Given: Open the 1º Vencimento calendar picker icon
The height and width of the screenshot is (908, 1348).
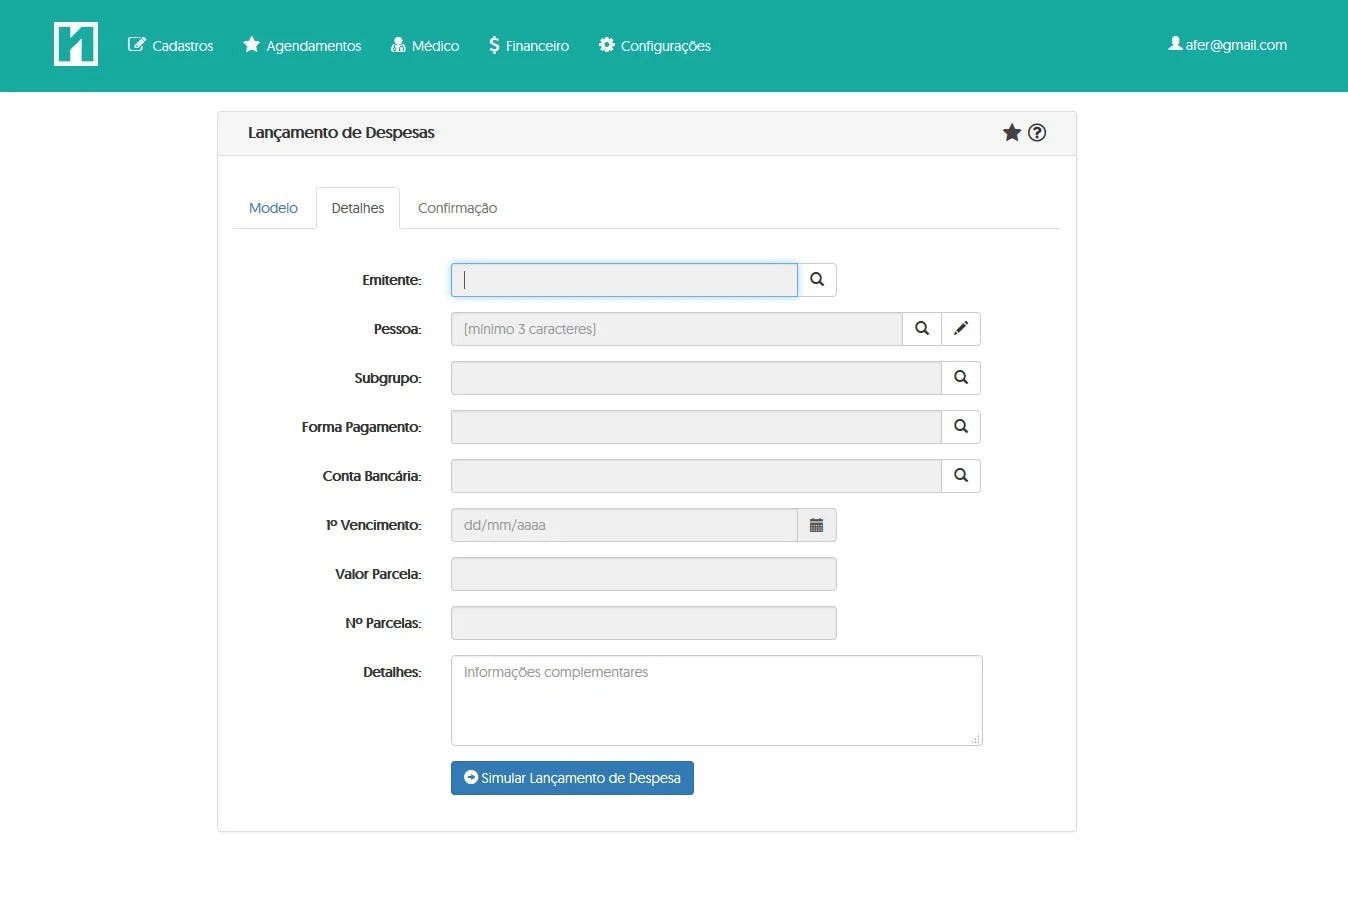Looking at the screenshot, I should [x=817, y=524].
